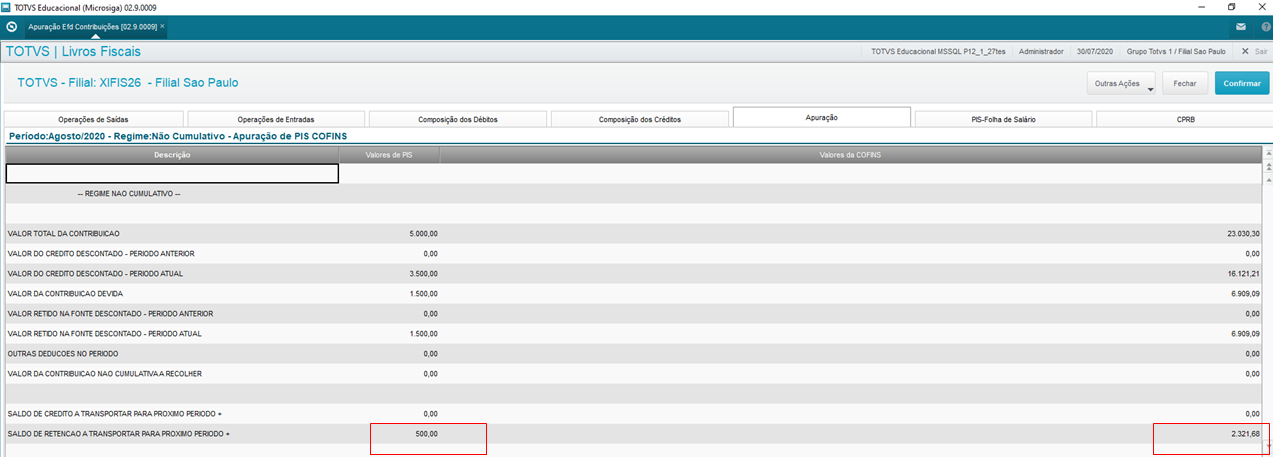This screenshot has width=1273, height=457.
Task: Restore the application window
Action: (1231, 7)
